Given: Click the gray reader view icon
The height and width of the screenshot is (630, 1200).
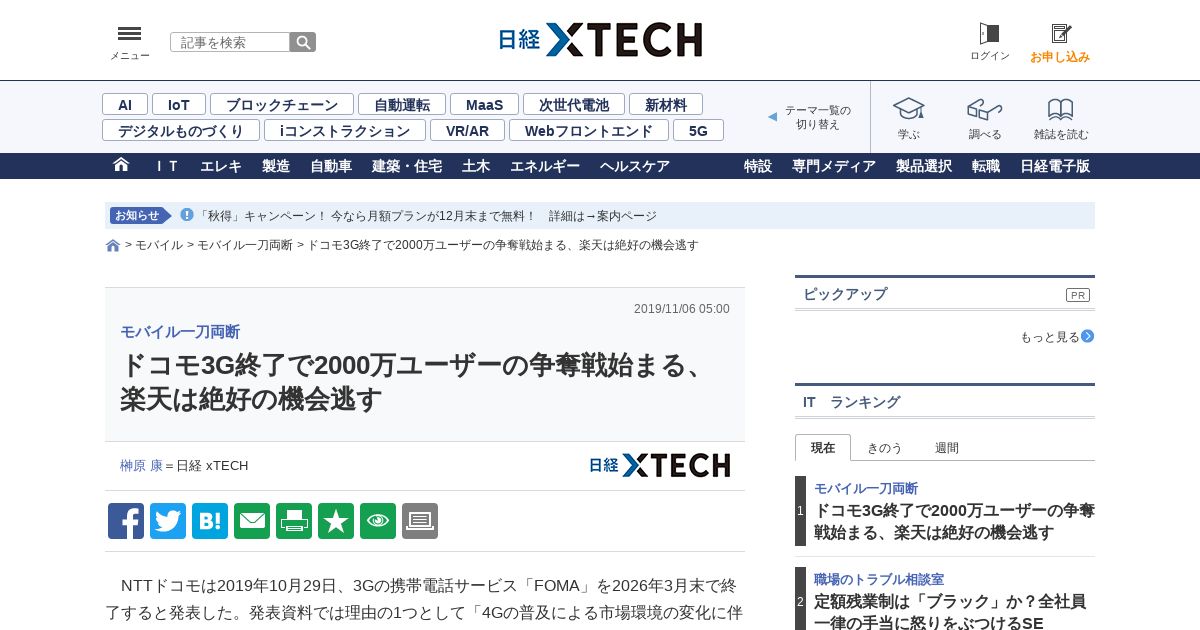Looking at the screenshot, I should [420, 521].
